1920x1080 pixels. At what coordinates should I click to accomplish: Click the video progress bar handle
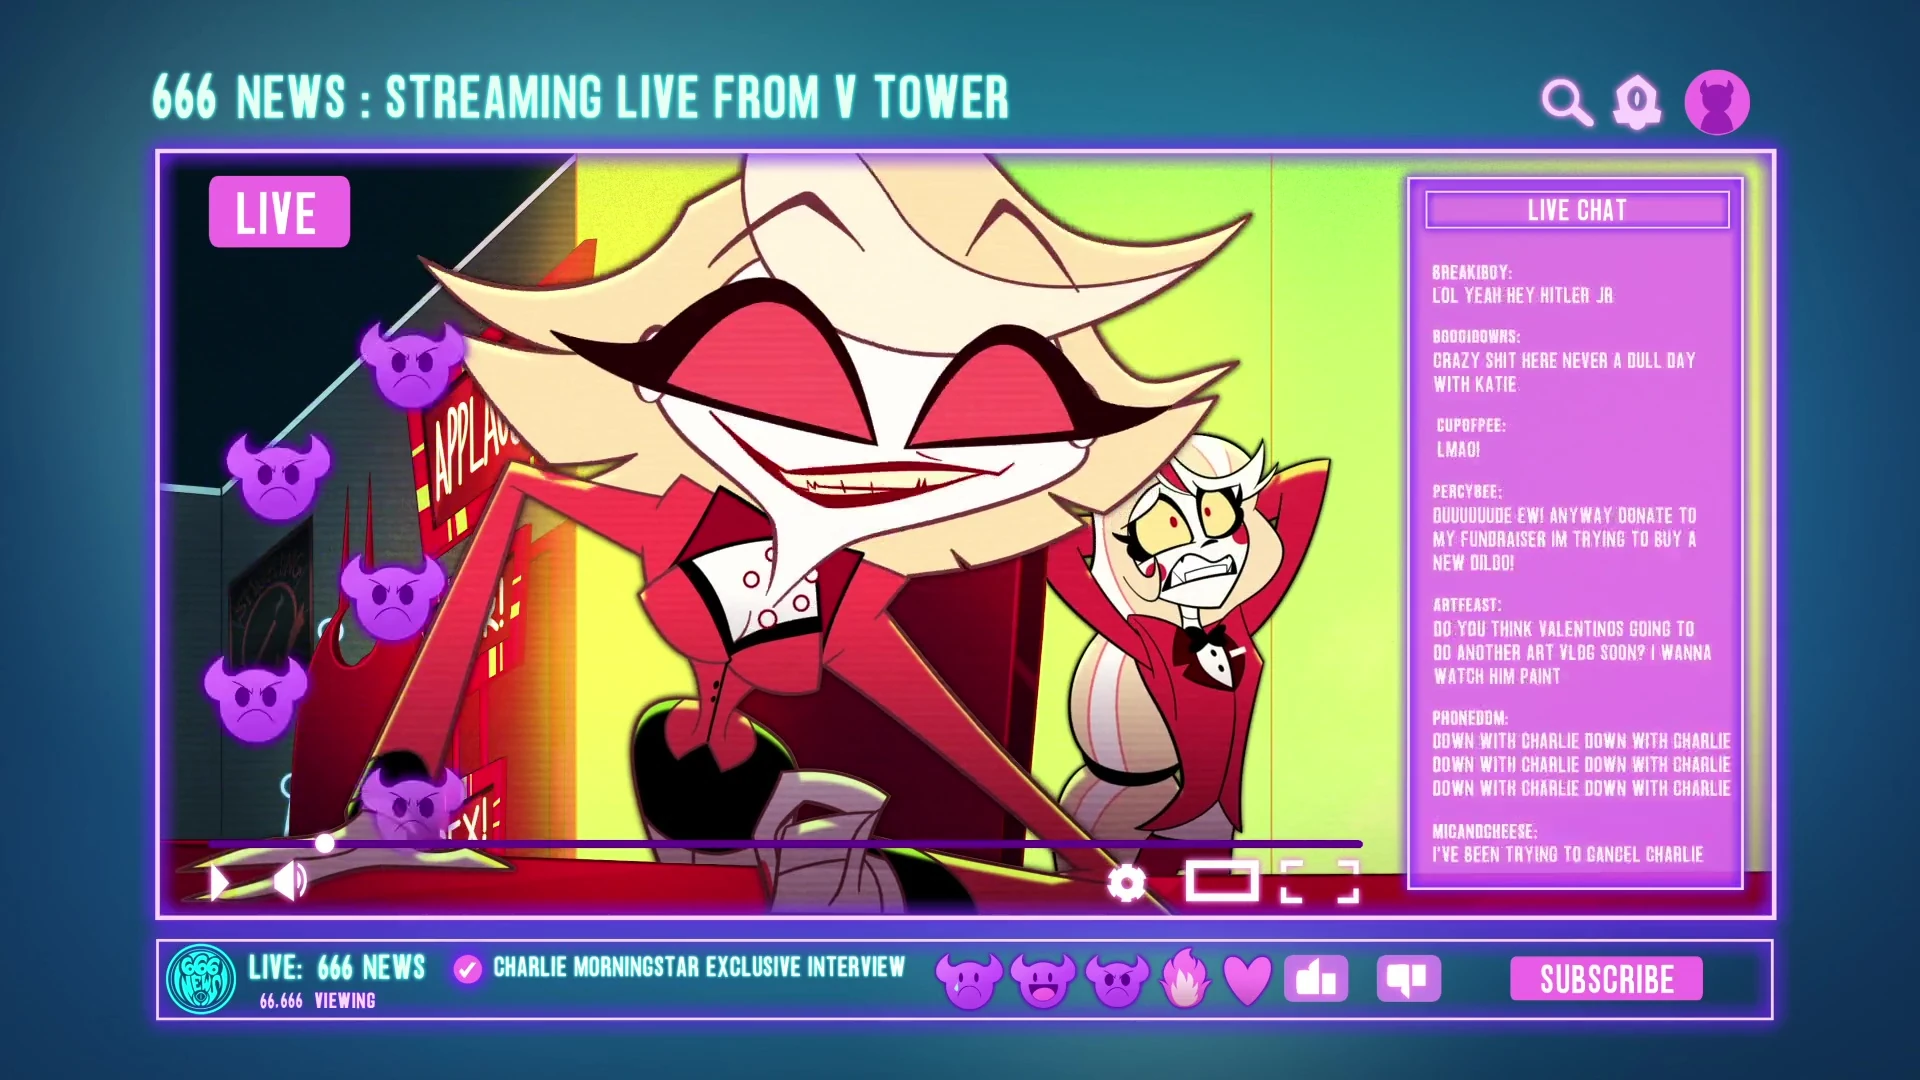[325, 844]
